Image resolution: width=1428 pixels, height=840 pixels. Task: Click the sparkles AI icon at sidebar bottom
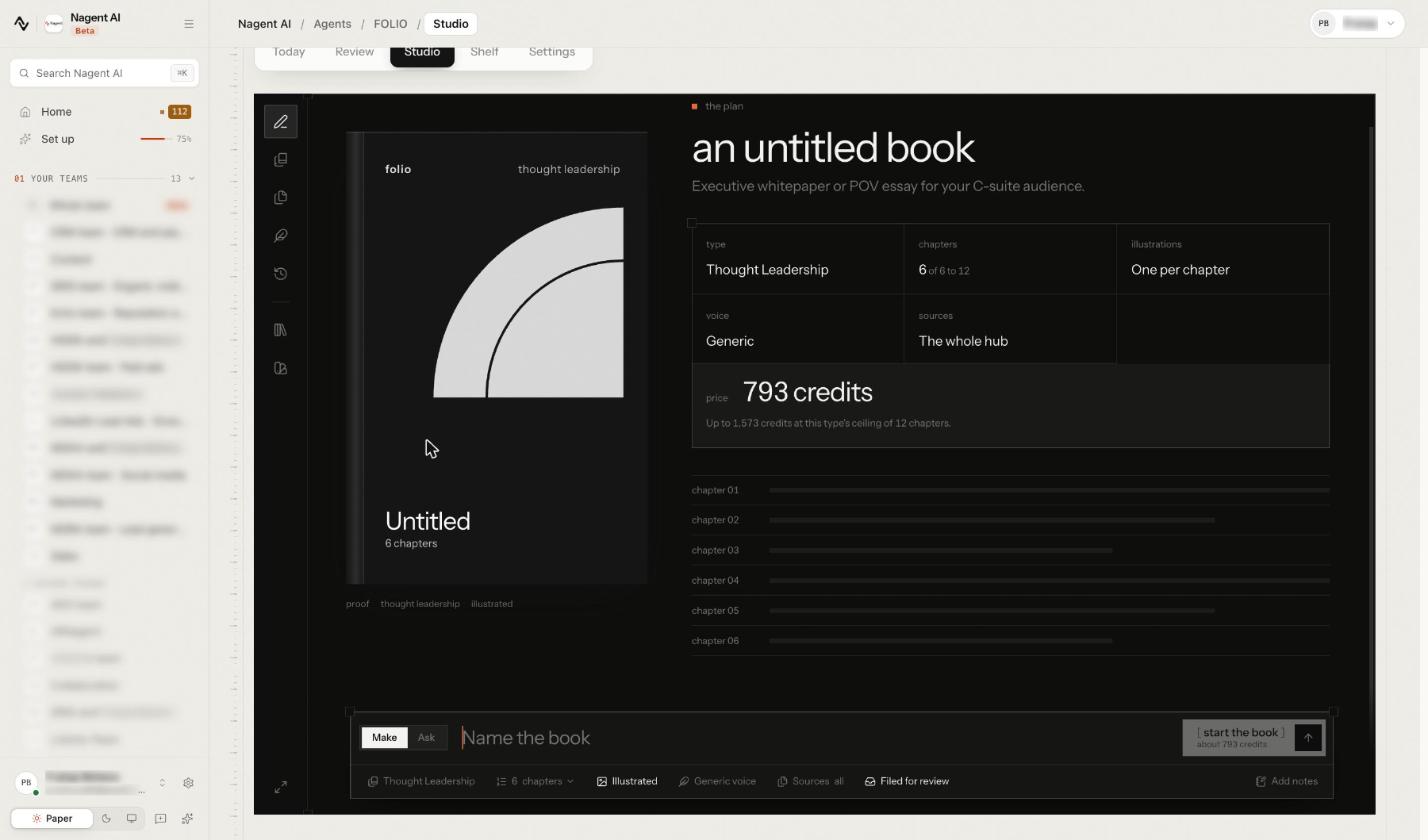click(187, 818)
